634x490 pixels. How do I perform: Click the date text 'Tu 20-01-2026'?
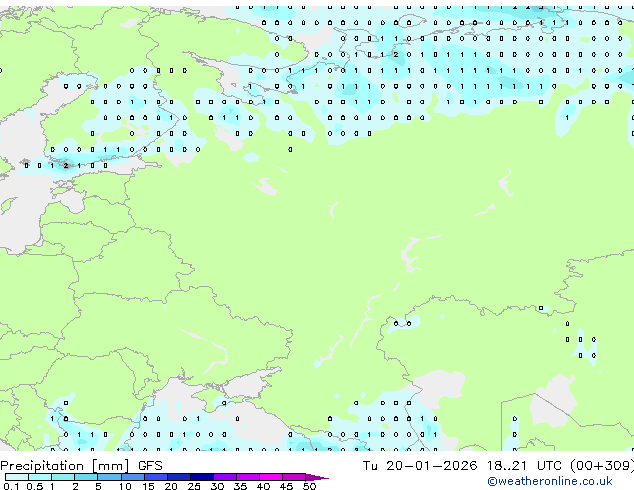(420, 466)
